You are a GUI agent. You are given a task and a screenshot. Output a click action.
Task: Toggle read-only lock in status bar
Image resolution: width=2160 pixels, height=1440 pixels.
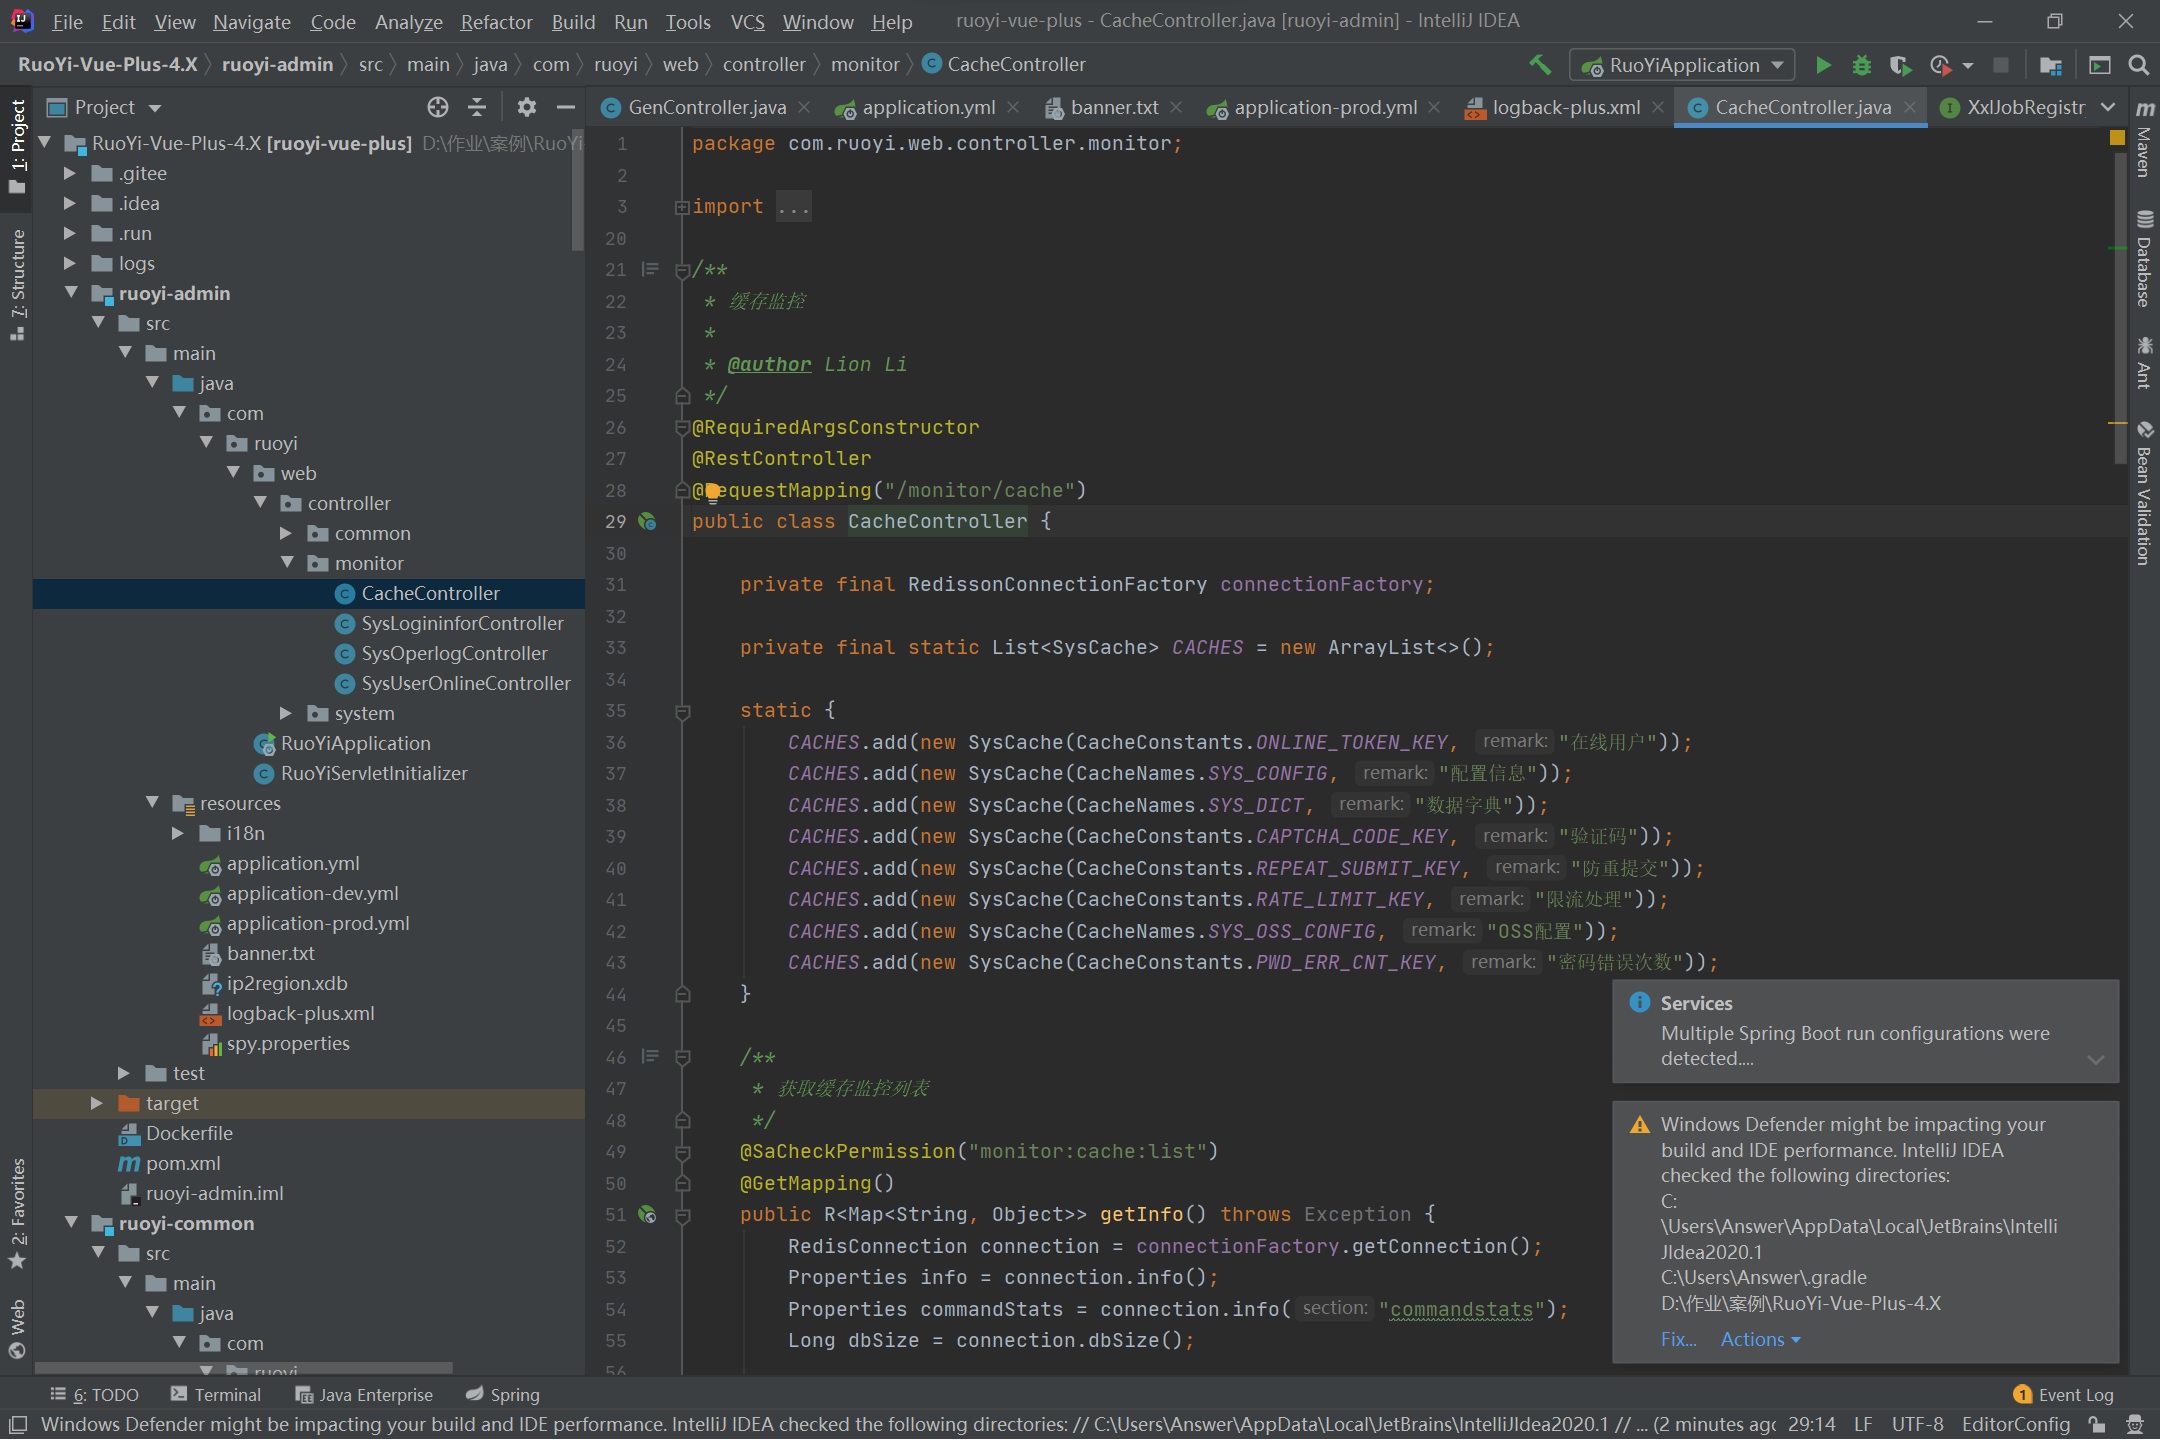point(2097,1424)
